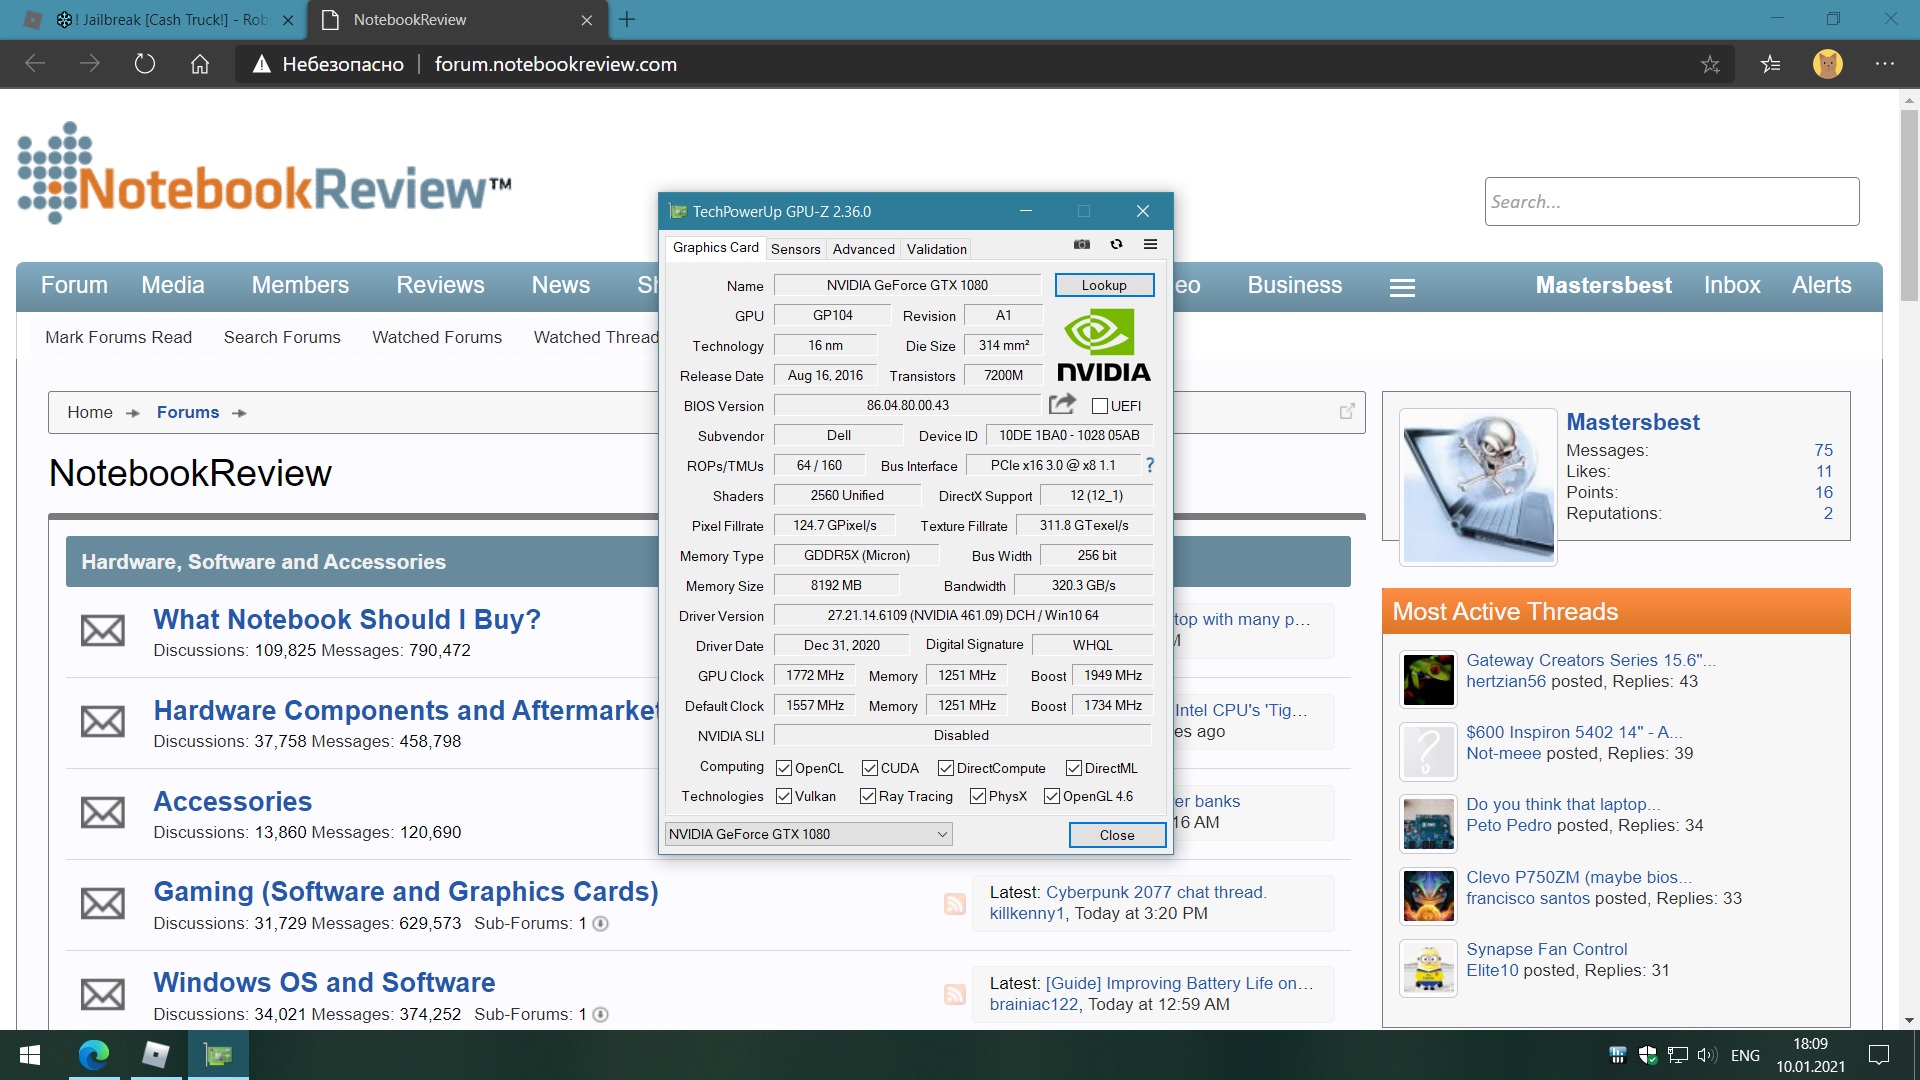Click the GPU-Z Close button
Viewport: 1920px width, 1080px height.
(x=1117, y=835)
